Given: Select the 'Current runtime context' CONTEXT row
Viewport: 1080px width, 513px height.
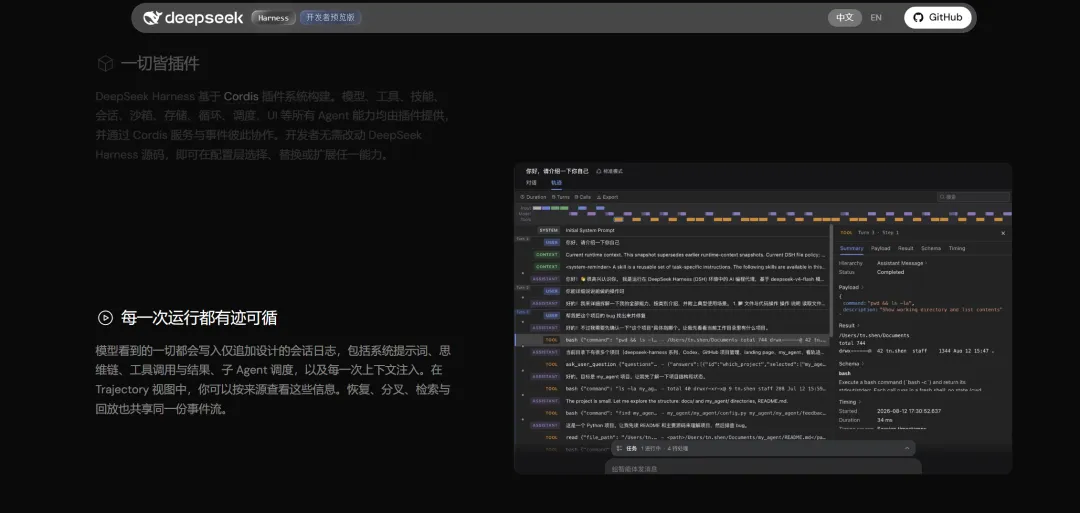Looking at the screenshot, I should click(x=672, y=255).
